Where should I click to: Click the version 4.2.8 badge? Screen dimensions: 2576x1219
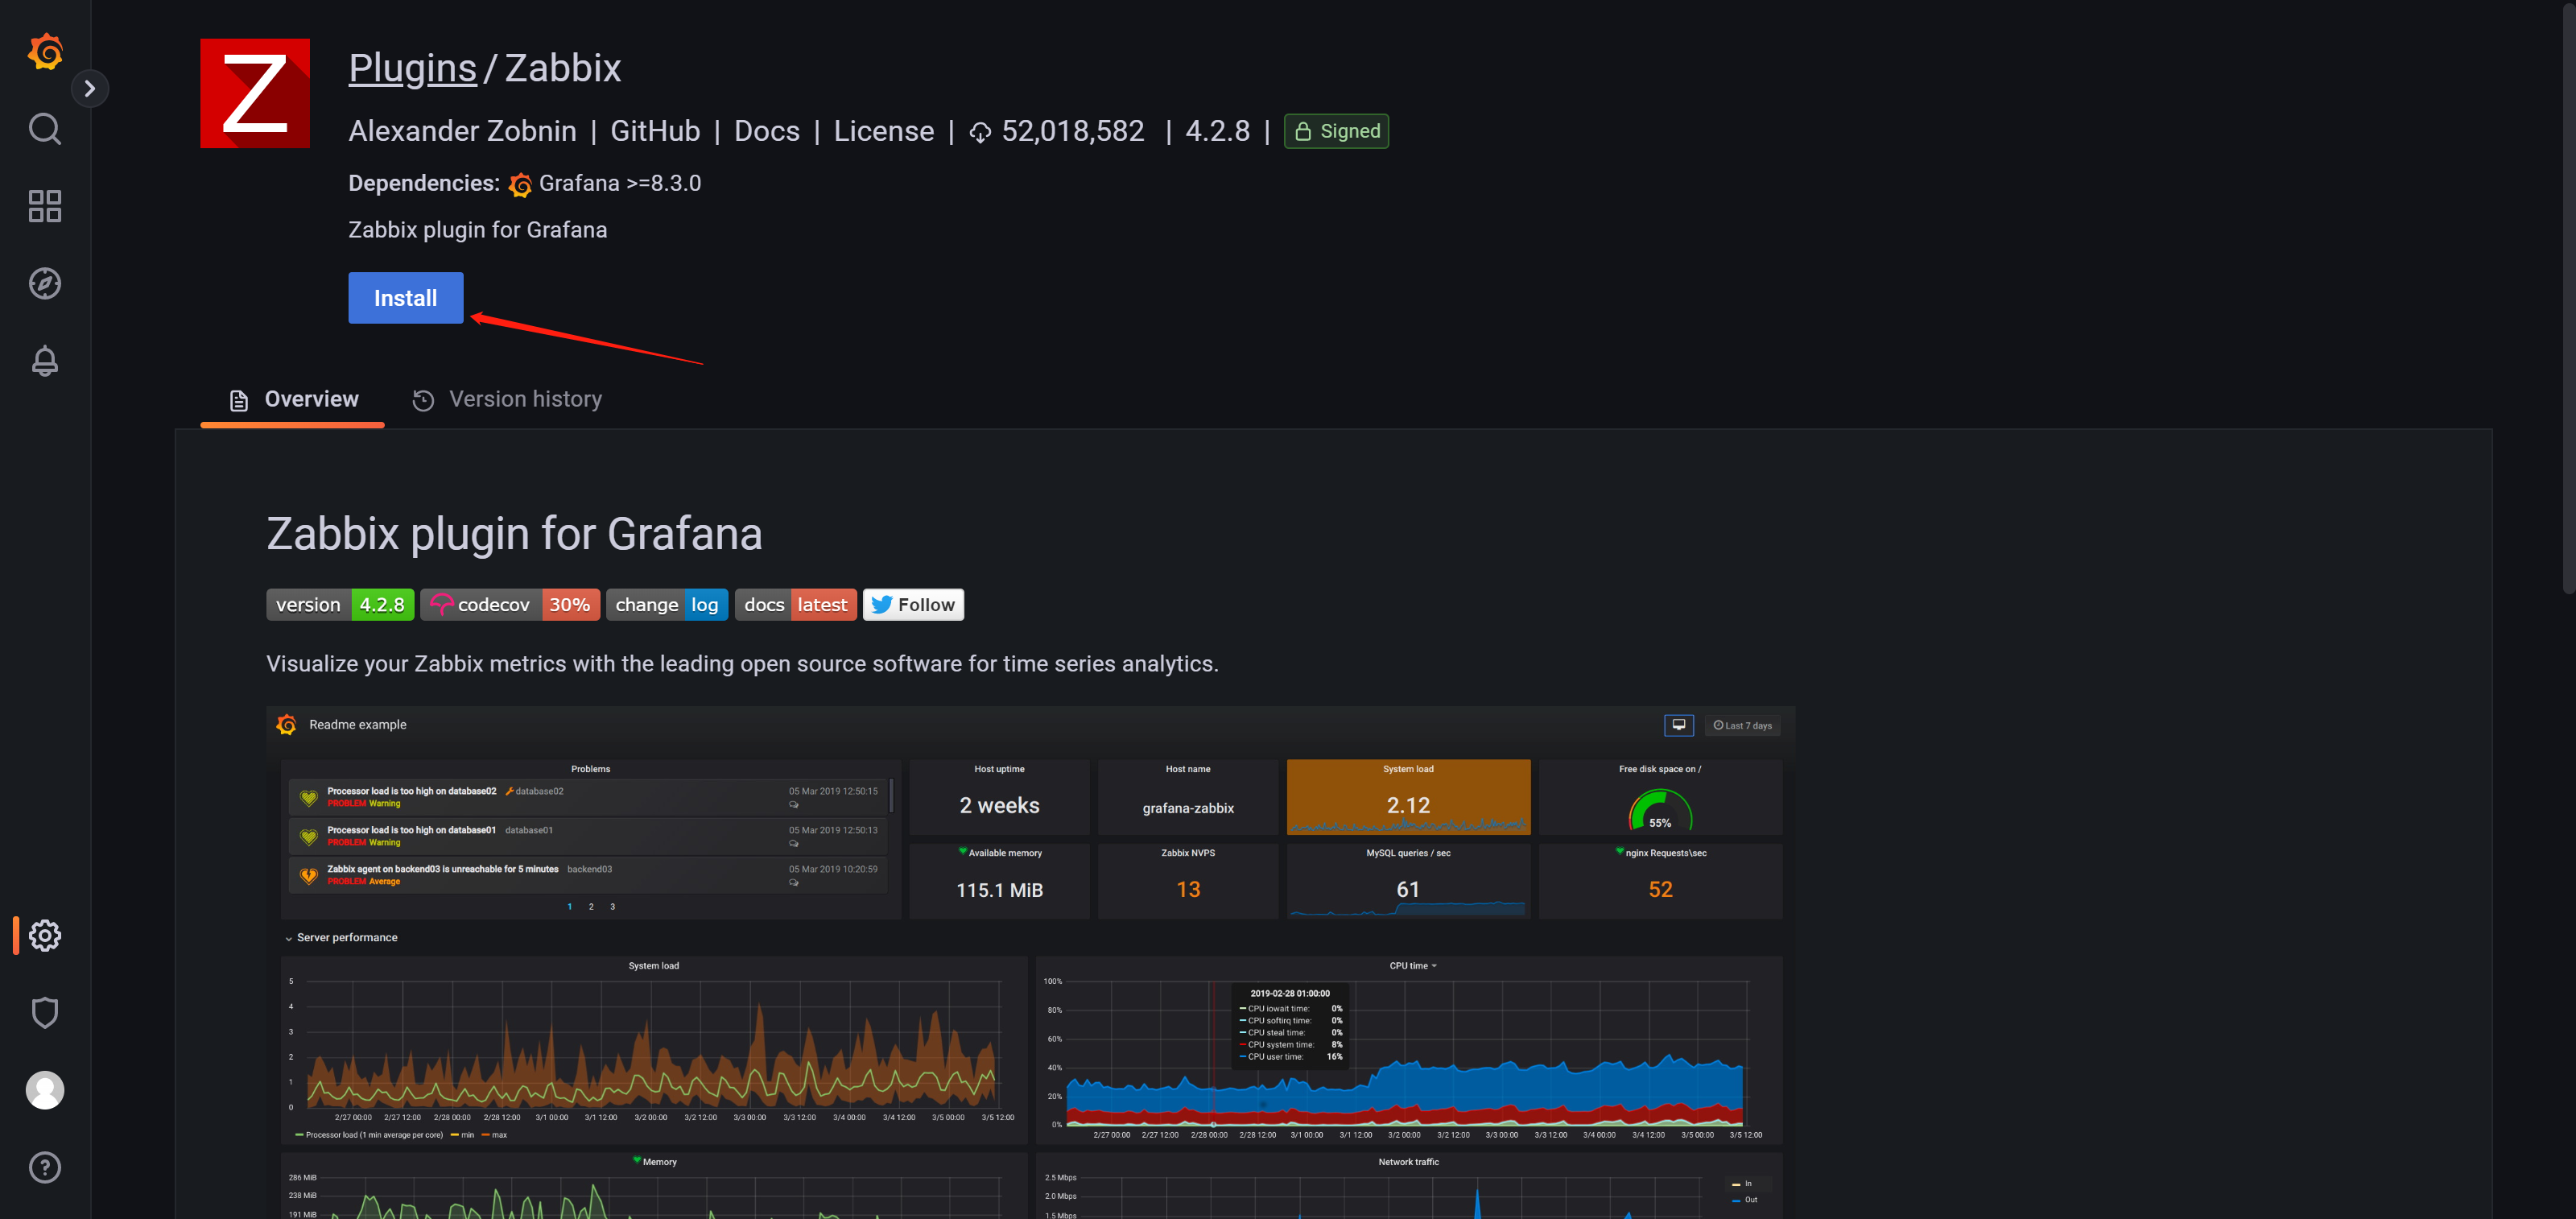[x=340, y=605]
